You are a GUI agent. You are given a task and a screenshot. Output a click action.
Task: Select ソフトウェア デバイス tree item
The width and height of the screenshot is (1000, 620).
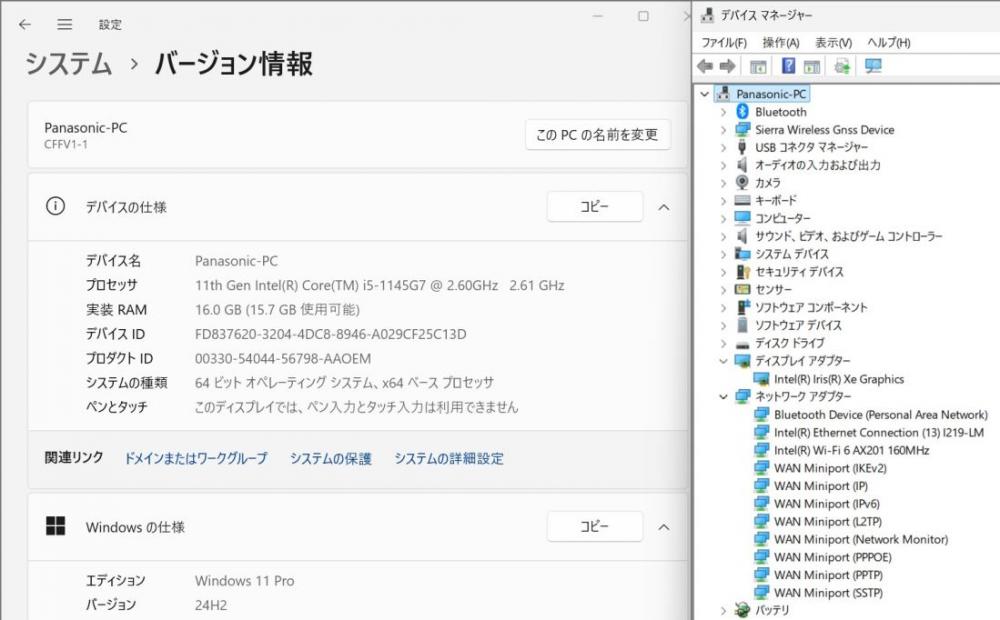798,325
